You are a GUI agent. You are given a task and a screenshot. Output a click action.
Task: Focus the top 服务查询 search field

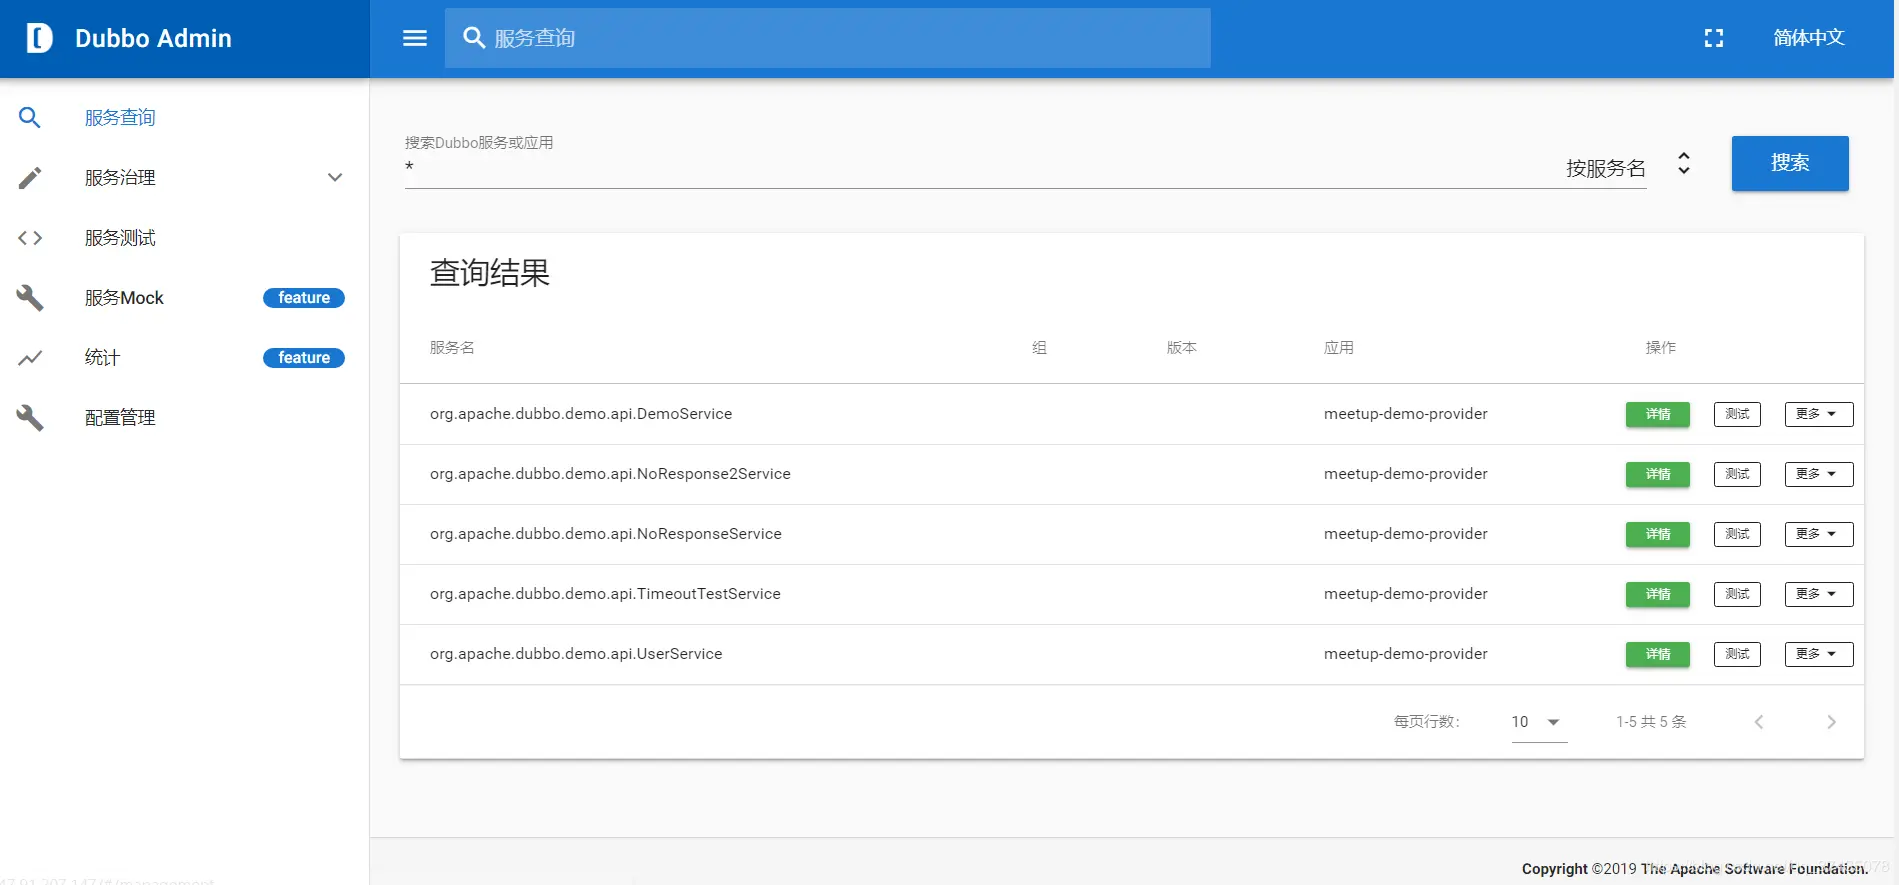pyautogui.click(x=828, y=38)
